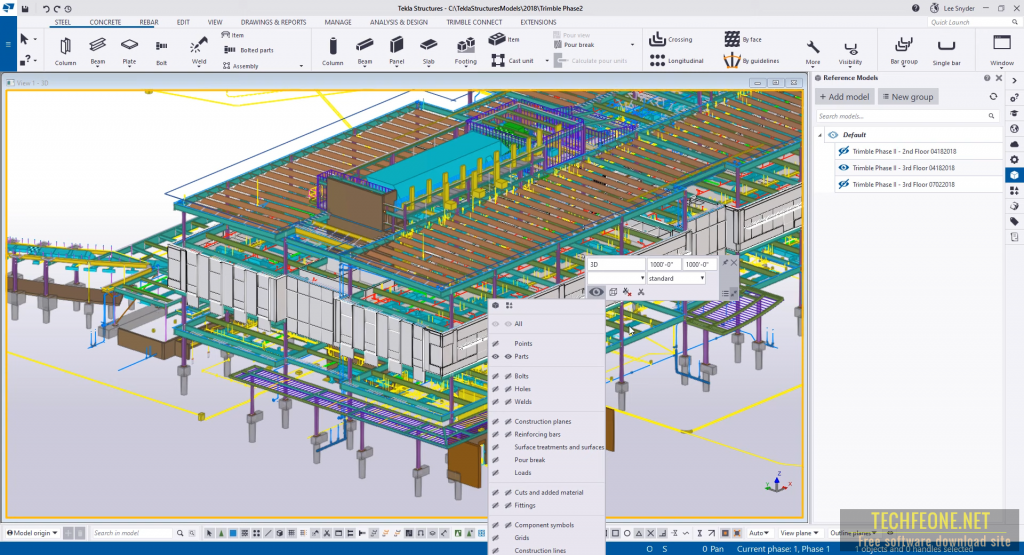Image resolution: width=1024 pixels, height=555 pixels.
Task: Open the Model origin dropdown
Action: coord(32,533)
